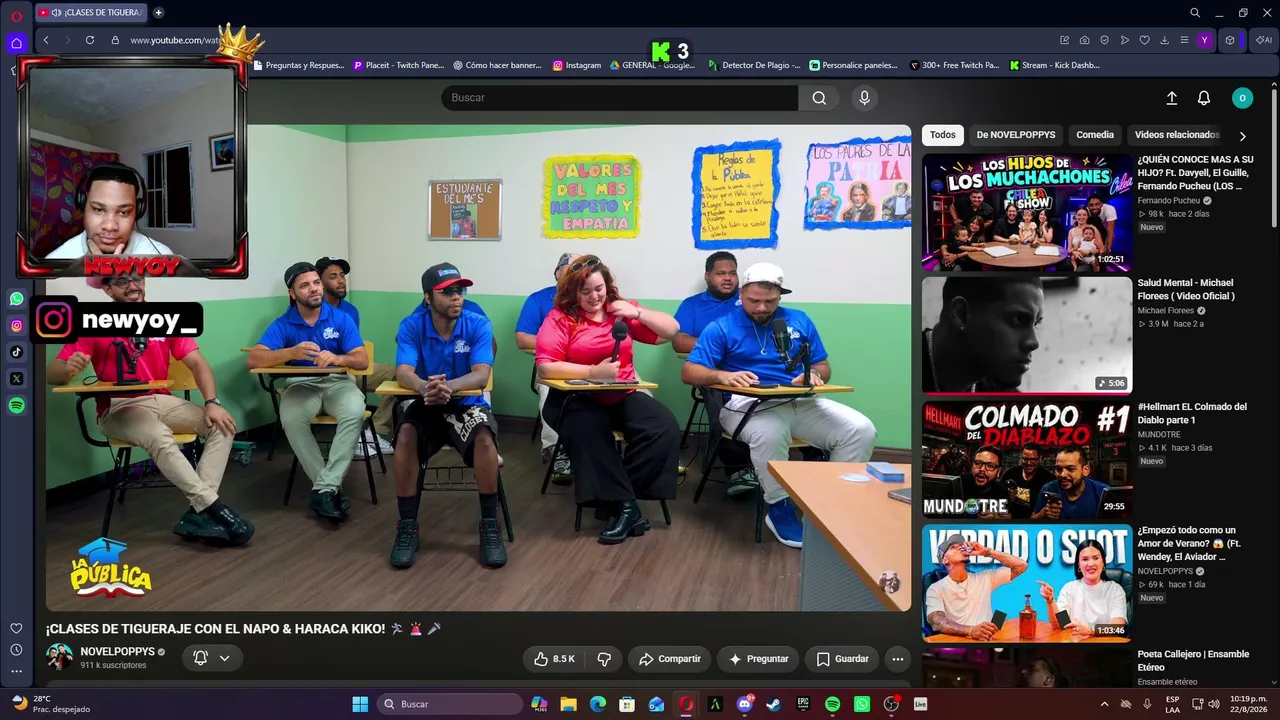This screenshot has height=720, width=1280.
Task: Open the Verdad o Shot video thumbnail
Action: click(x=1027, y=583)
